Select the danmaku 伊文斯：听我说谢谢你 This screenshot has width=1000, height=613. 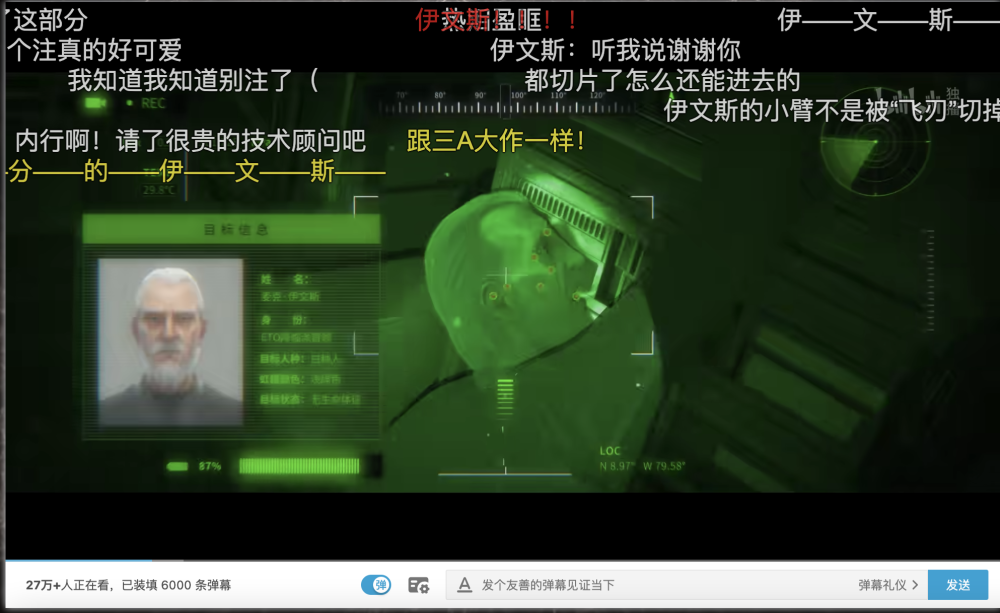click(615, 49)
